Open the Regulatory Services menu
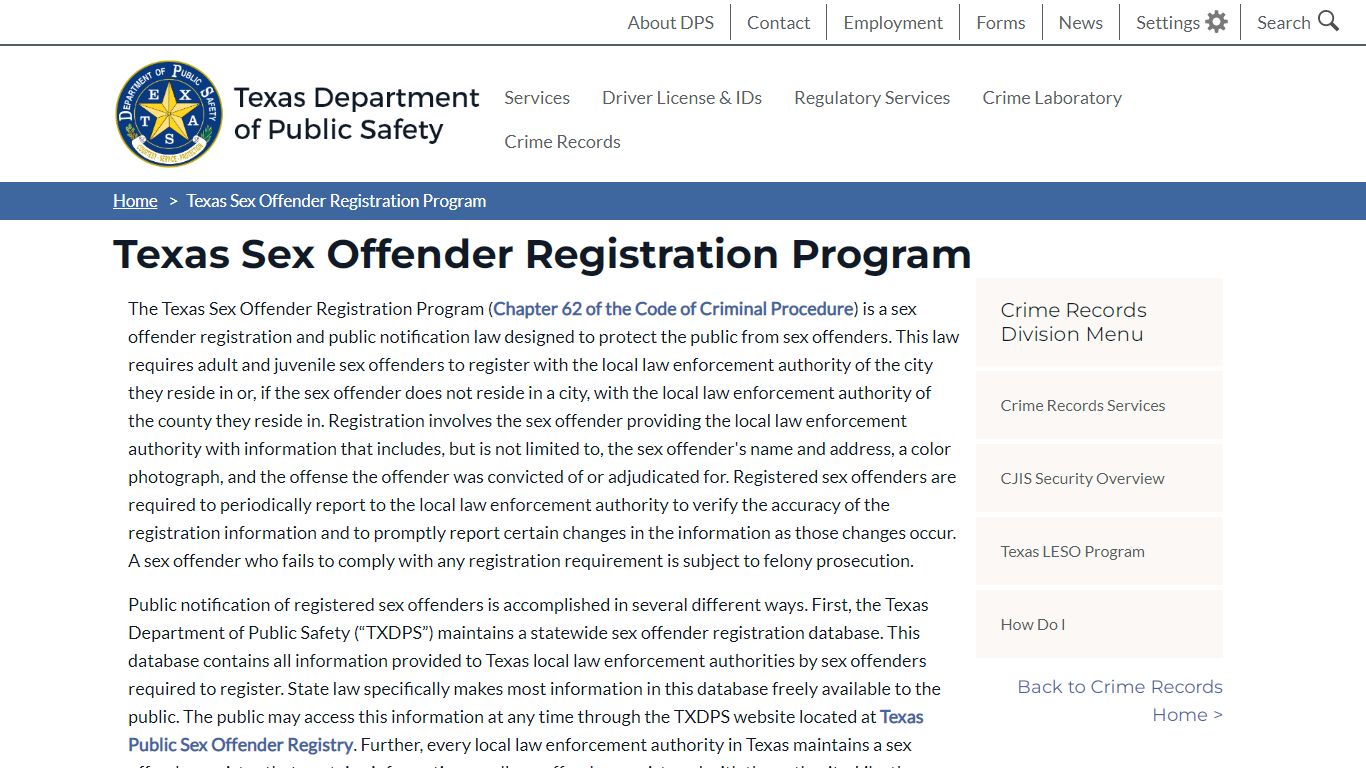Image resolution: width=1366 pixels, height=768 pixels. pos(872,97)
